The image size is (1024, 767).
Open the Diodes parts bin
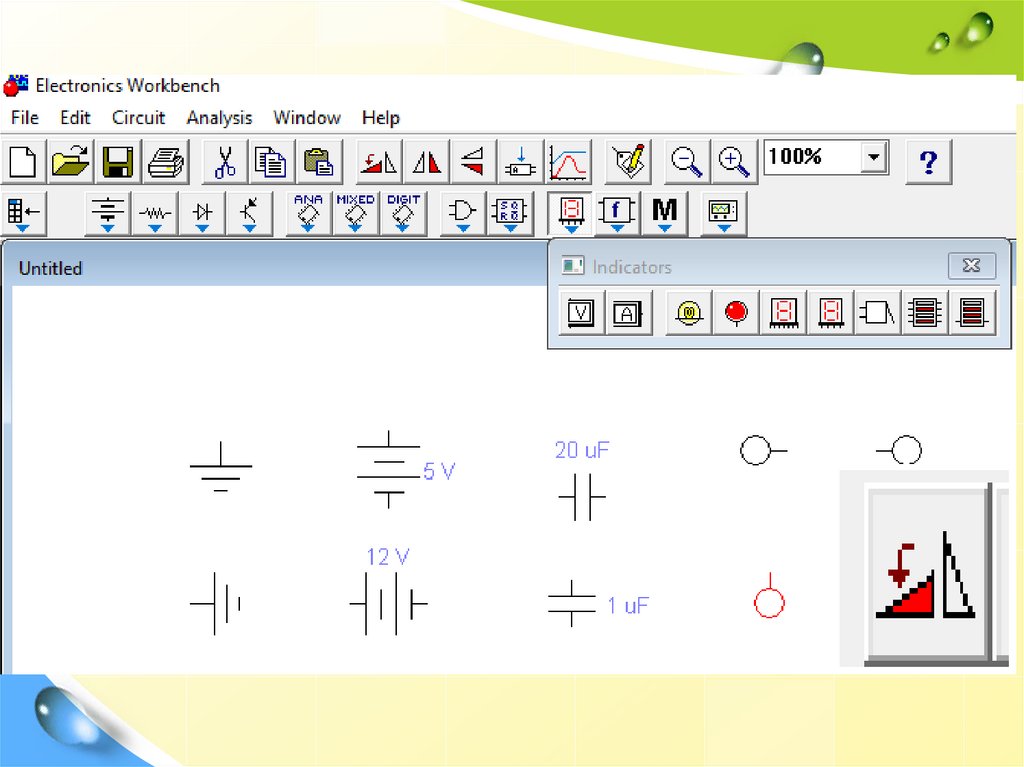202,213
